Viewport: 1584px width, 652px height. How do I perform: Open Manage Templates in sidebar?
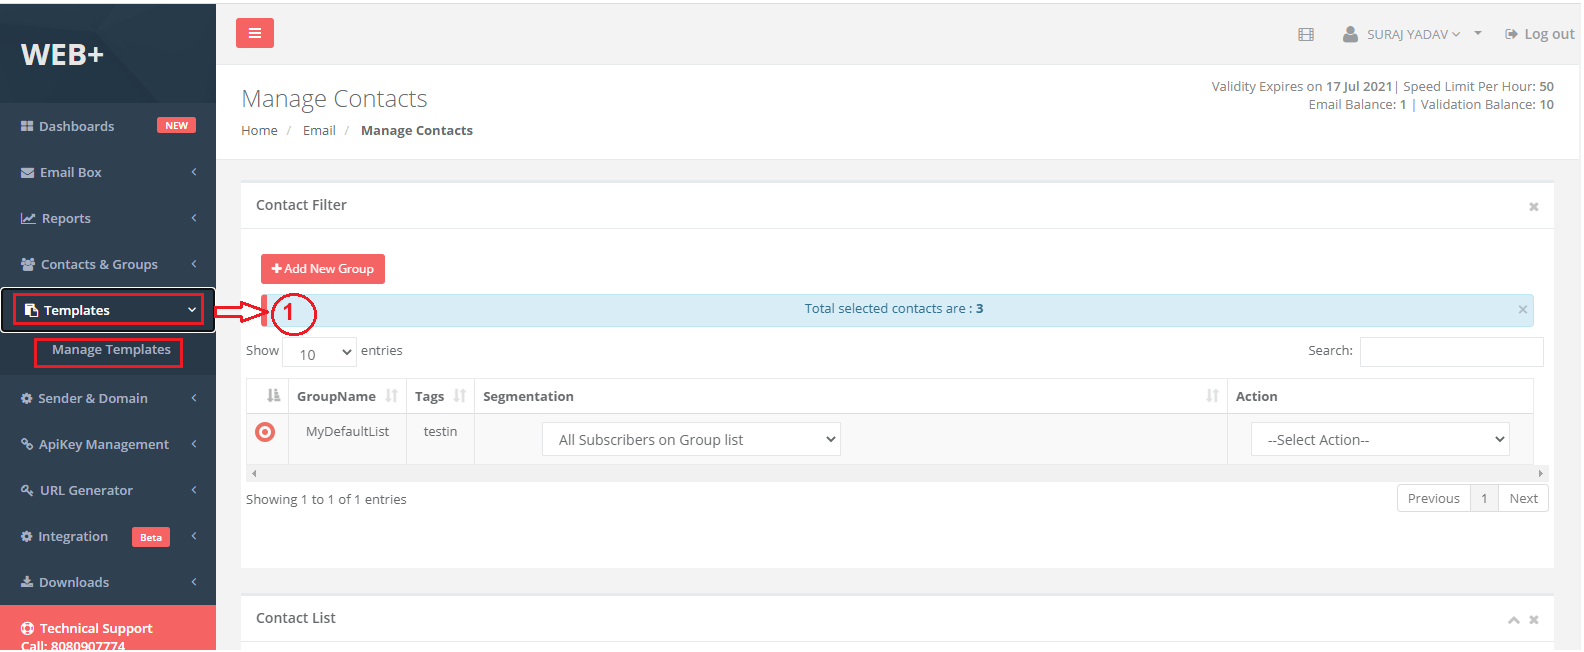tap(111, 350)
